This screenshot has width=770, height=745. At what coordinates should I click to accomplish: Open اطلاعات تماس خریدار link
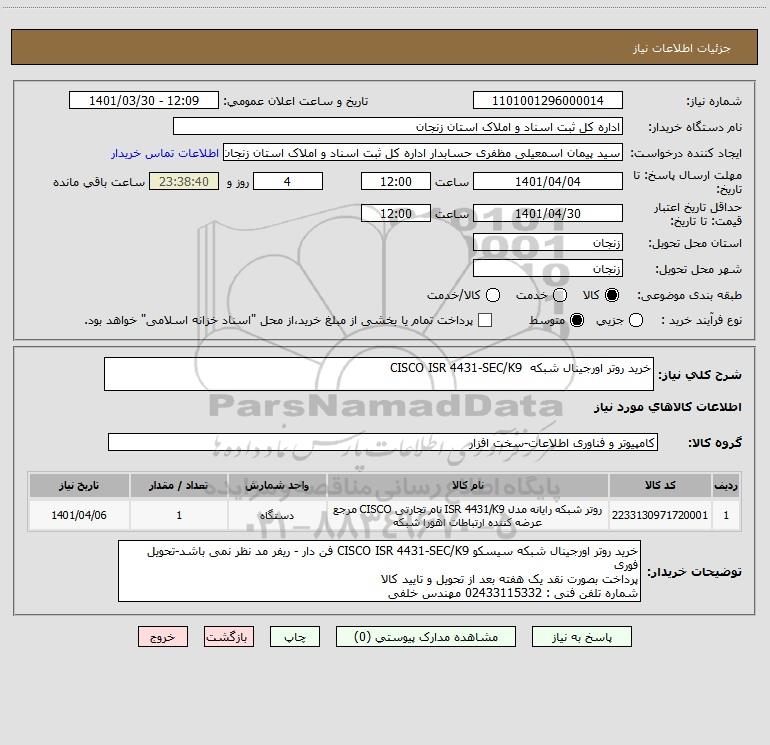(x=165, y=153)
